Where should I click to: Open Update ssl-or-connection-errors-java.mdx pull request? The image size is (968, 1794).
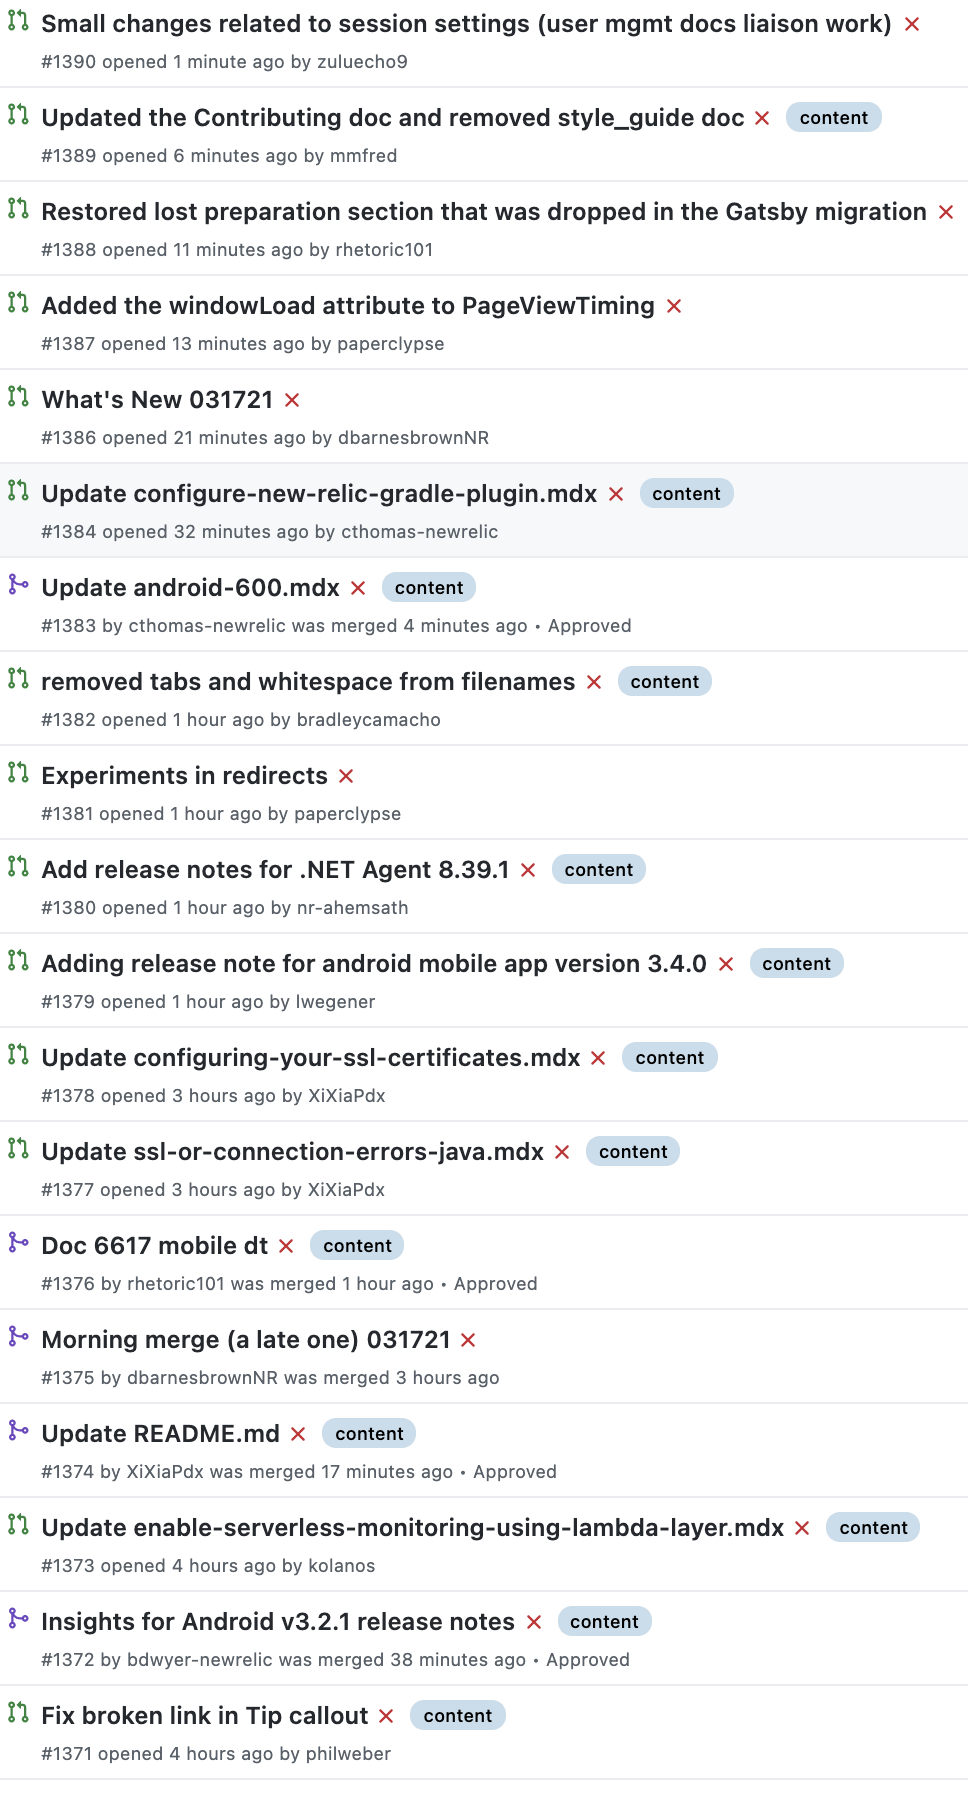pos(292,1152)
